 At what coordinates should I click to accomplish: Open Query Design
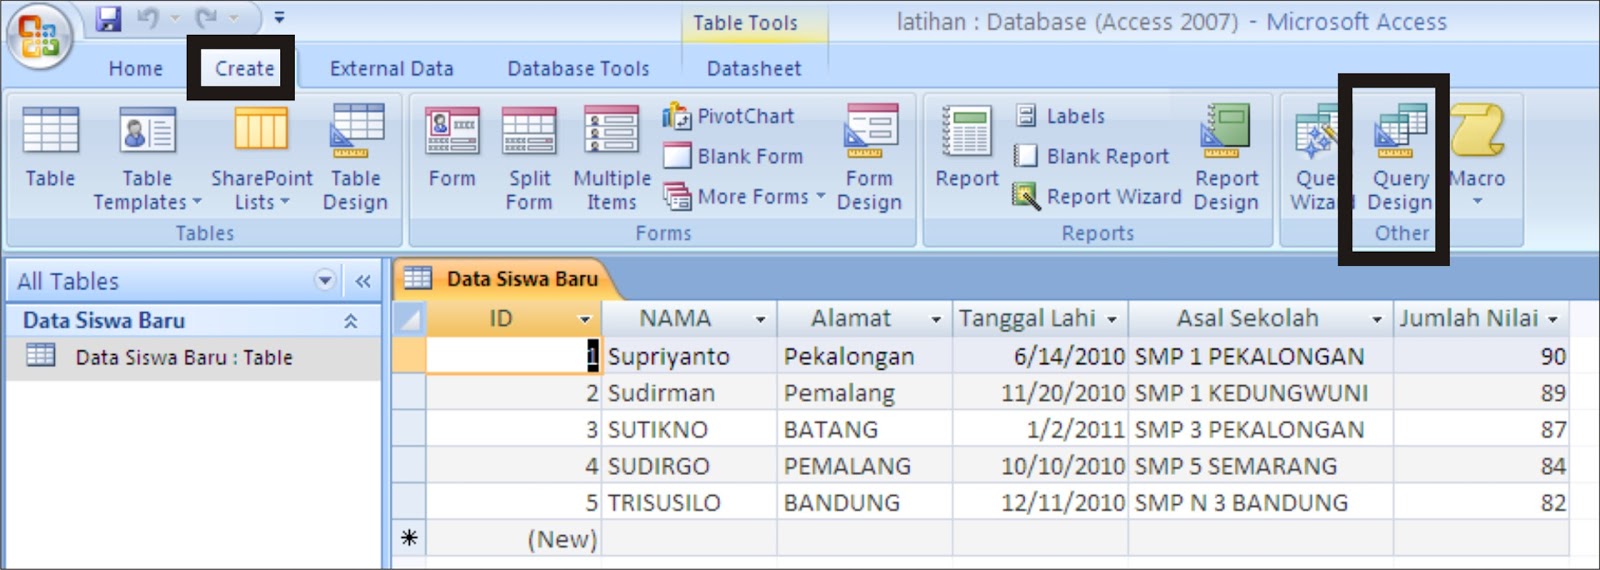(x=1399, y=158)
